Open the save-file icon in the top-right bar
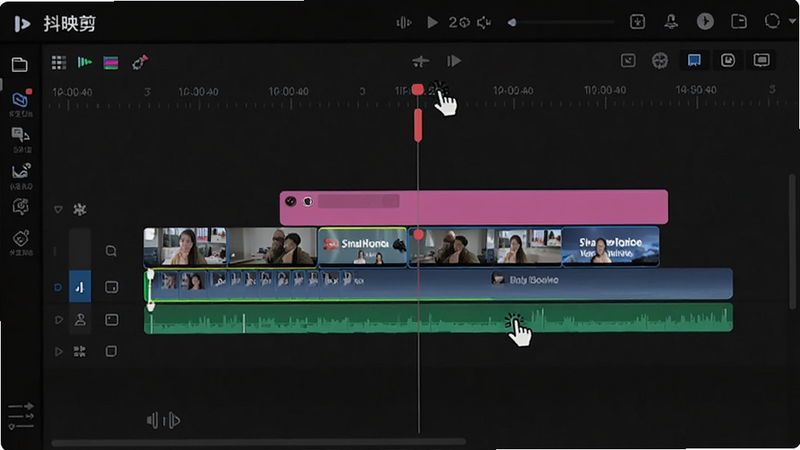 (739, 21)
